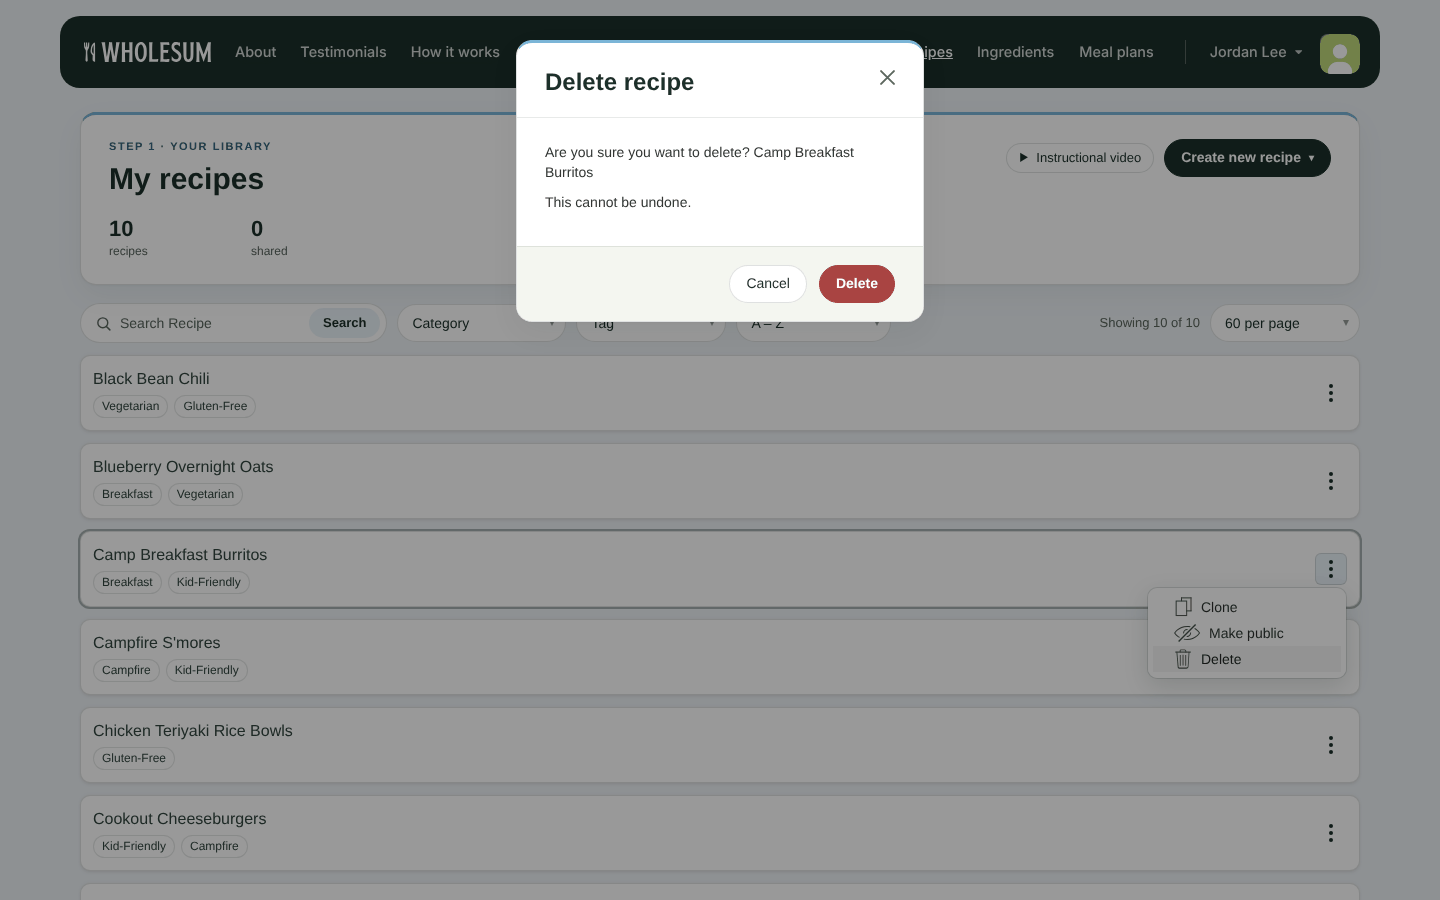Open kebab menu for Chicken Teriyaki Rice Bowls
Screen dimensions: 1440x900
pos(1331,745)
